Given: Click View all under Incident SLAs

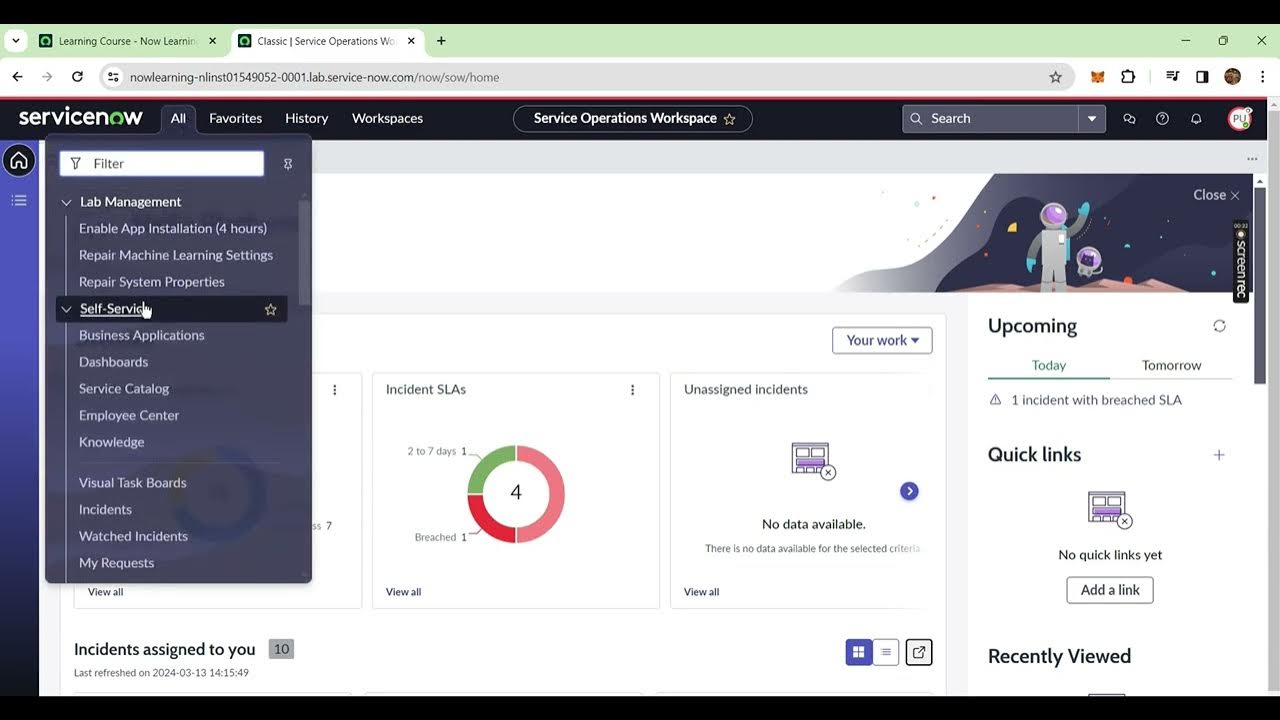Looking at the screenshot, I should (404, 592).
